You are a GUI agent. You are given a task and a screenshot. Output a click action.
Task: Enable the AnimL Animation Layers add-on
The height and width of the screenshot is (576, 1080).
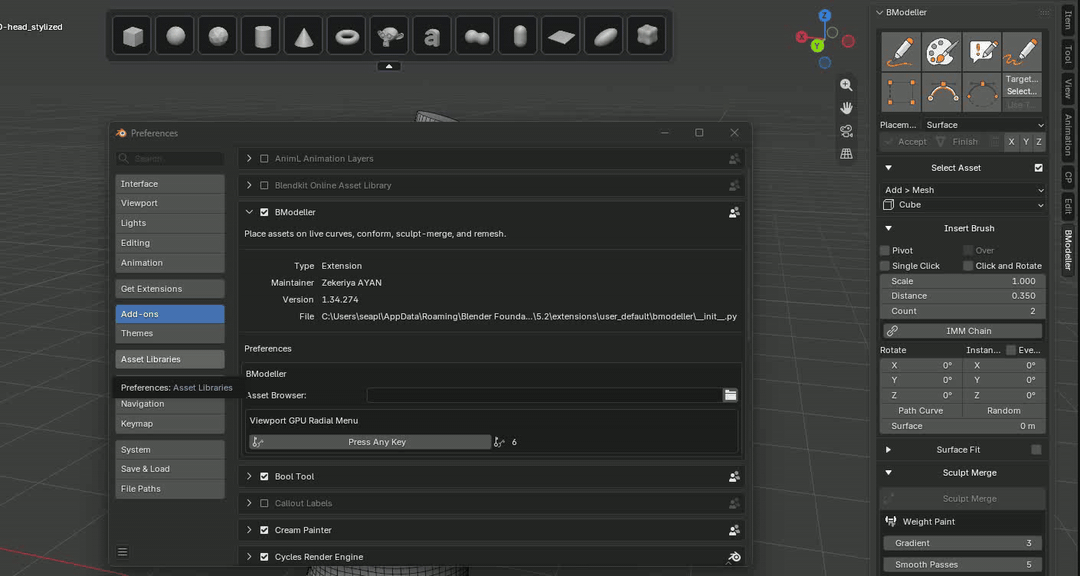tap(264, 158)
